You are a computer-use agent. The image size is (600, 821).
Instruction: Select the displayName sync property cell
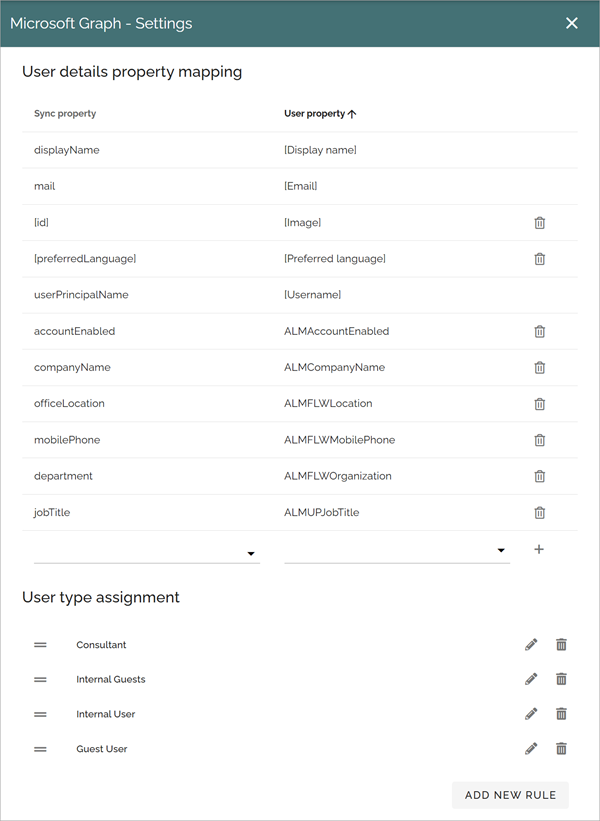coord(66,150)
